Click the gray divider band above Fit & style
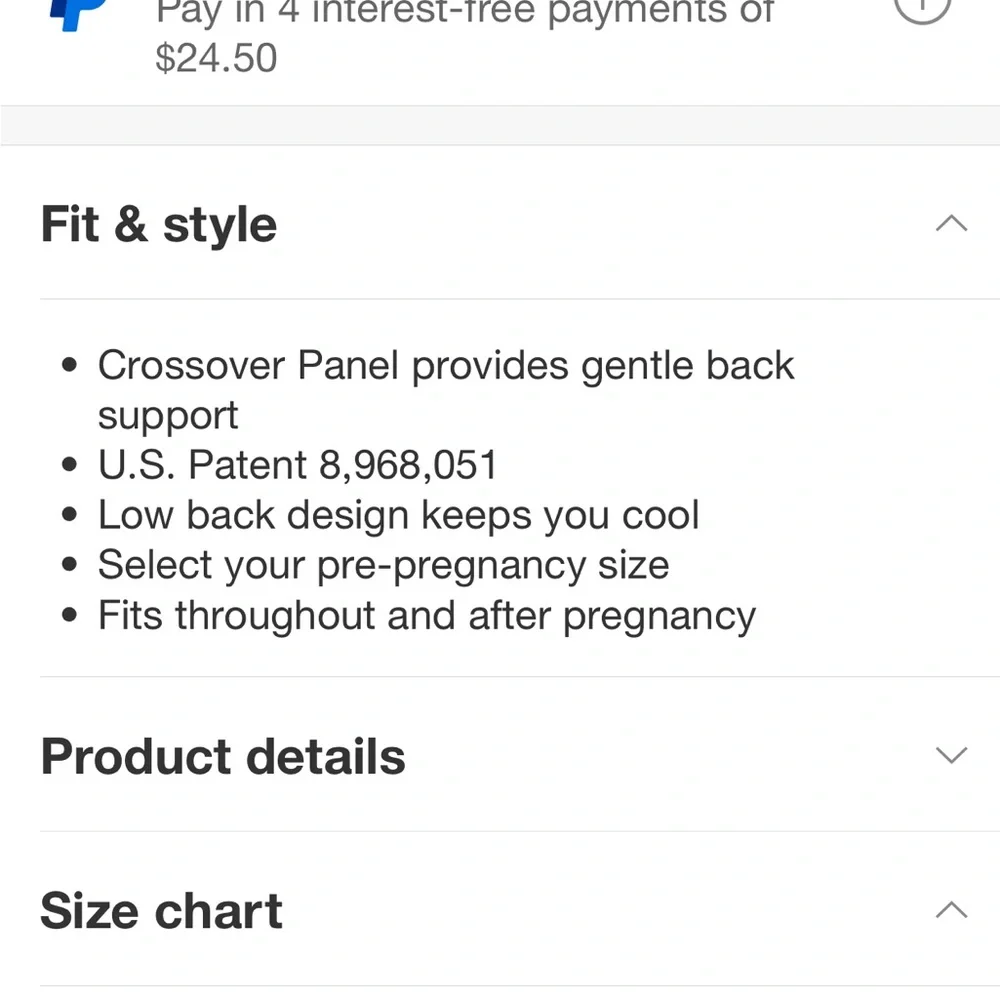Viewport: 1000px width, 1000px height. [x=500, y=126]
